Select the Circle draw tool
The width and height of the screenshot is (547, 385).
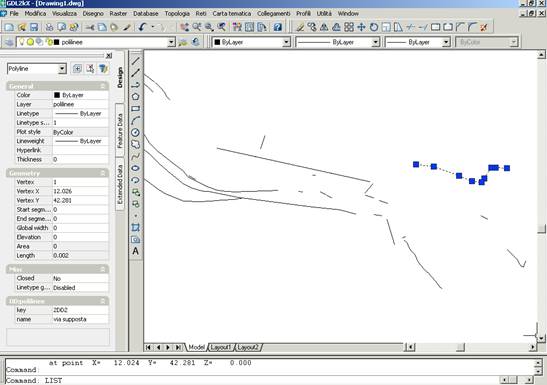(x=135, y=133)
